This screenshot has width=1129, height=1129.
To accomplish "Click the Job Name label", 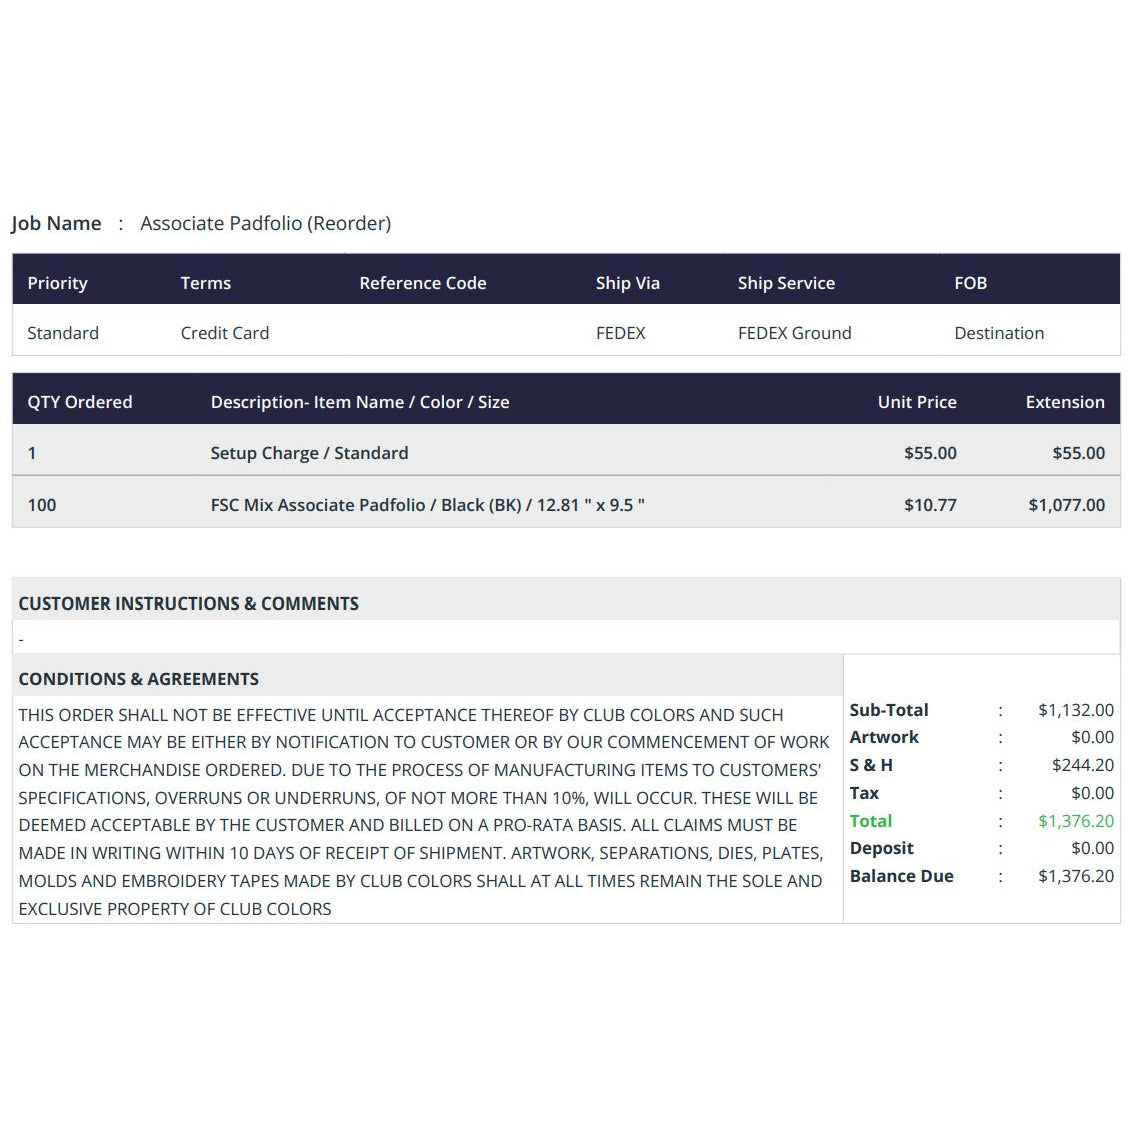I will tap(56, 223).
